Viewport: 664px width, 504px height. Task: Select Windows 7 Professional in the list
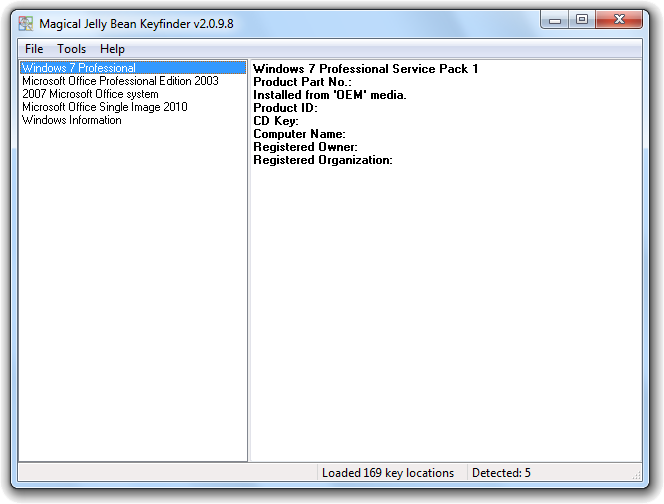click(133, 68)
